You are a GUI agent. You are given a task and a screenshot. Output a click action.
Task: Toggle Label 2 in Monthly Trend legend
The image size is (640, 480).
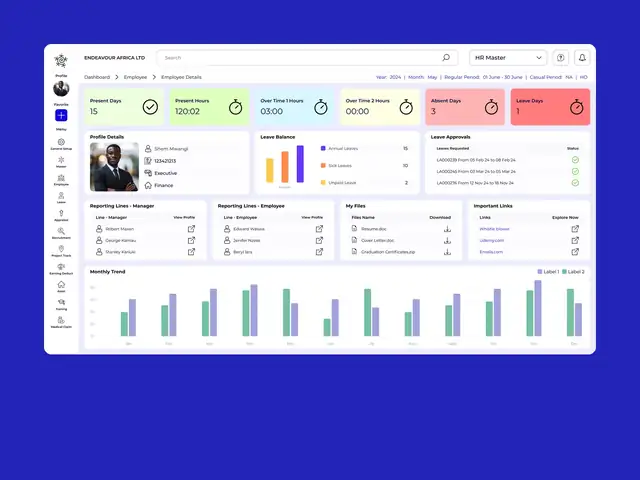(573, 272)
